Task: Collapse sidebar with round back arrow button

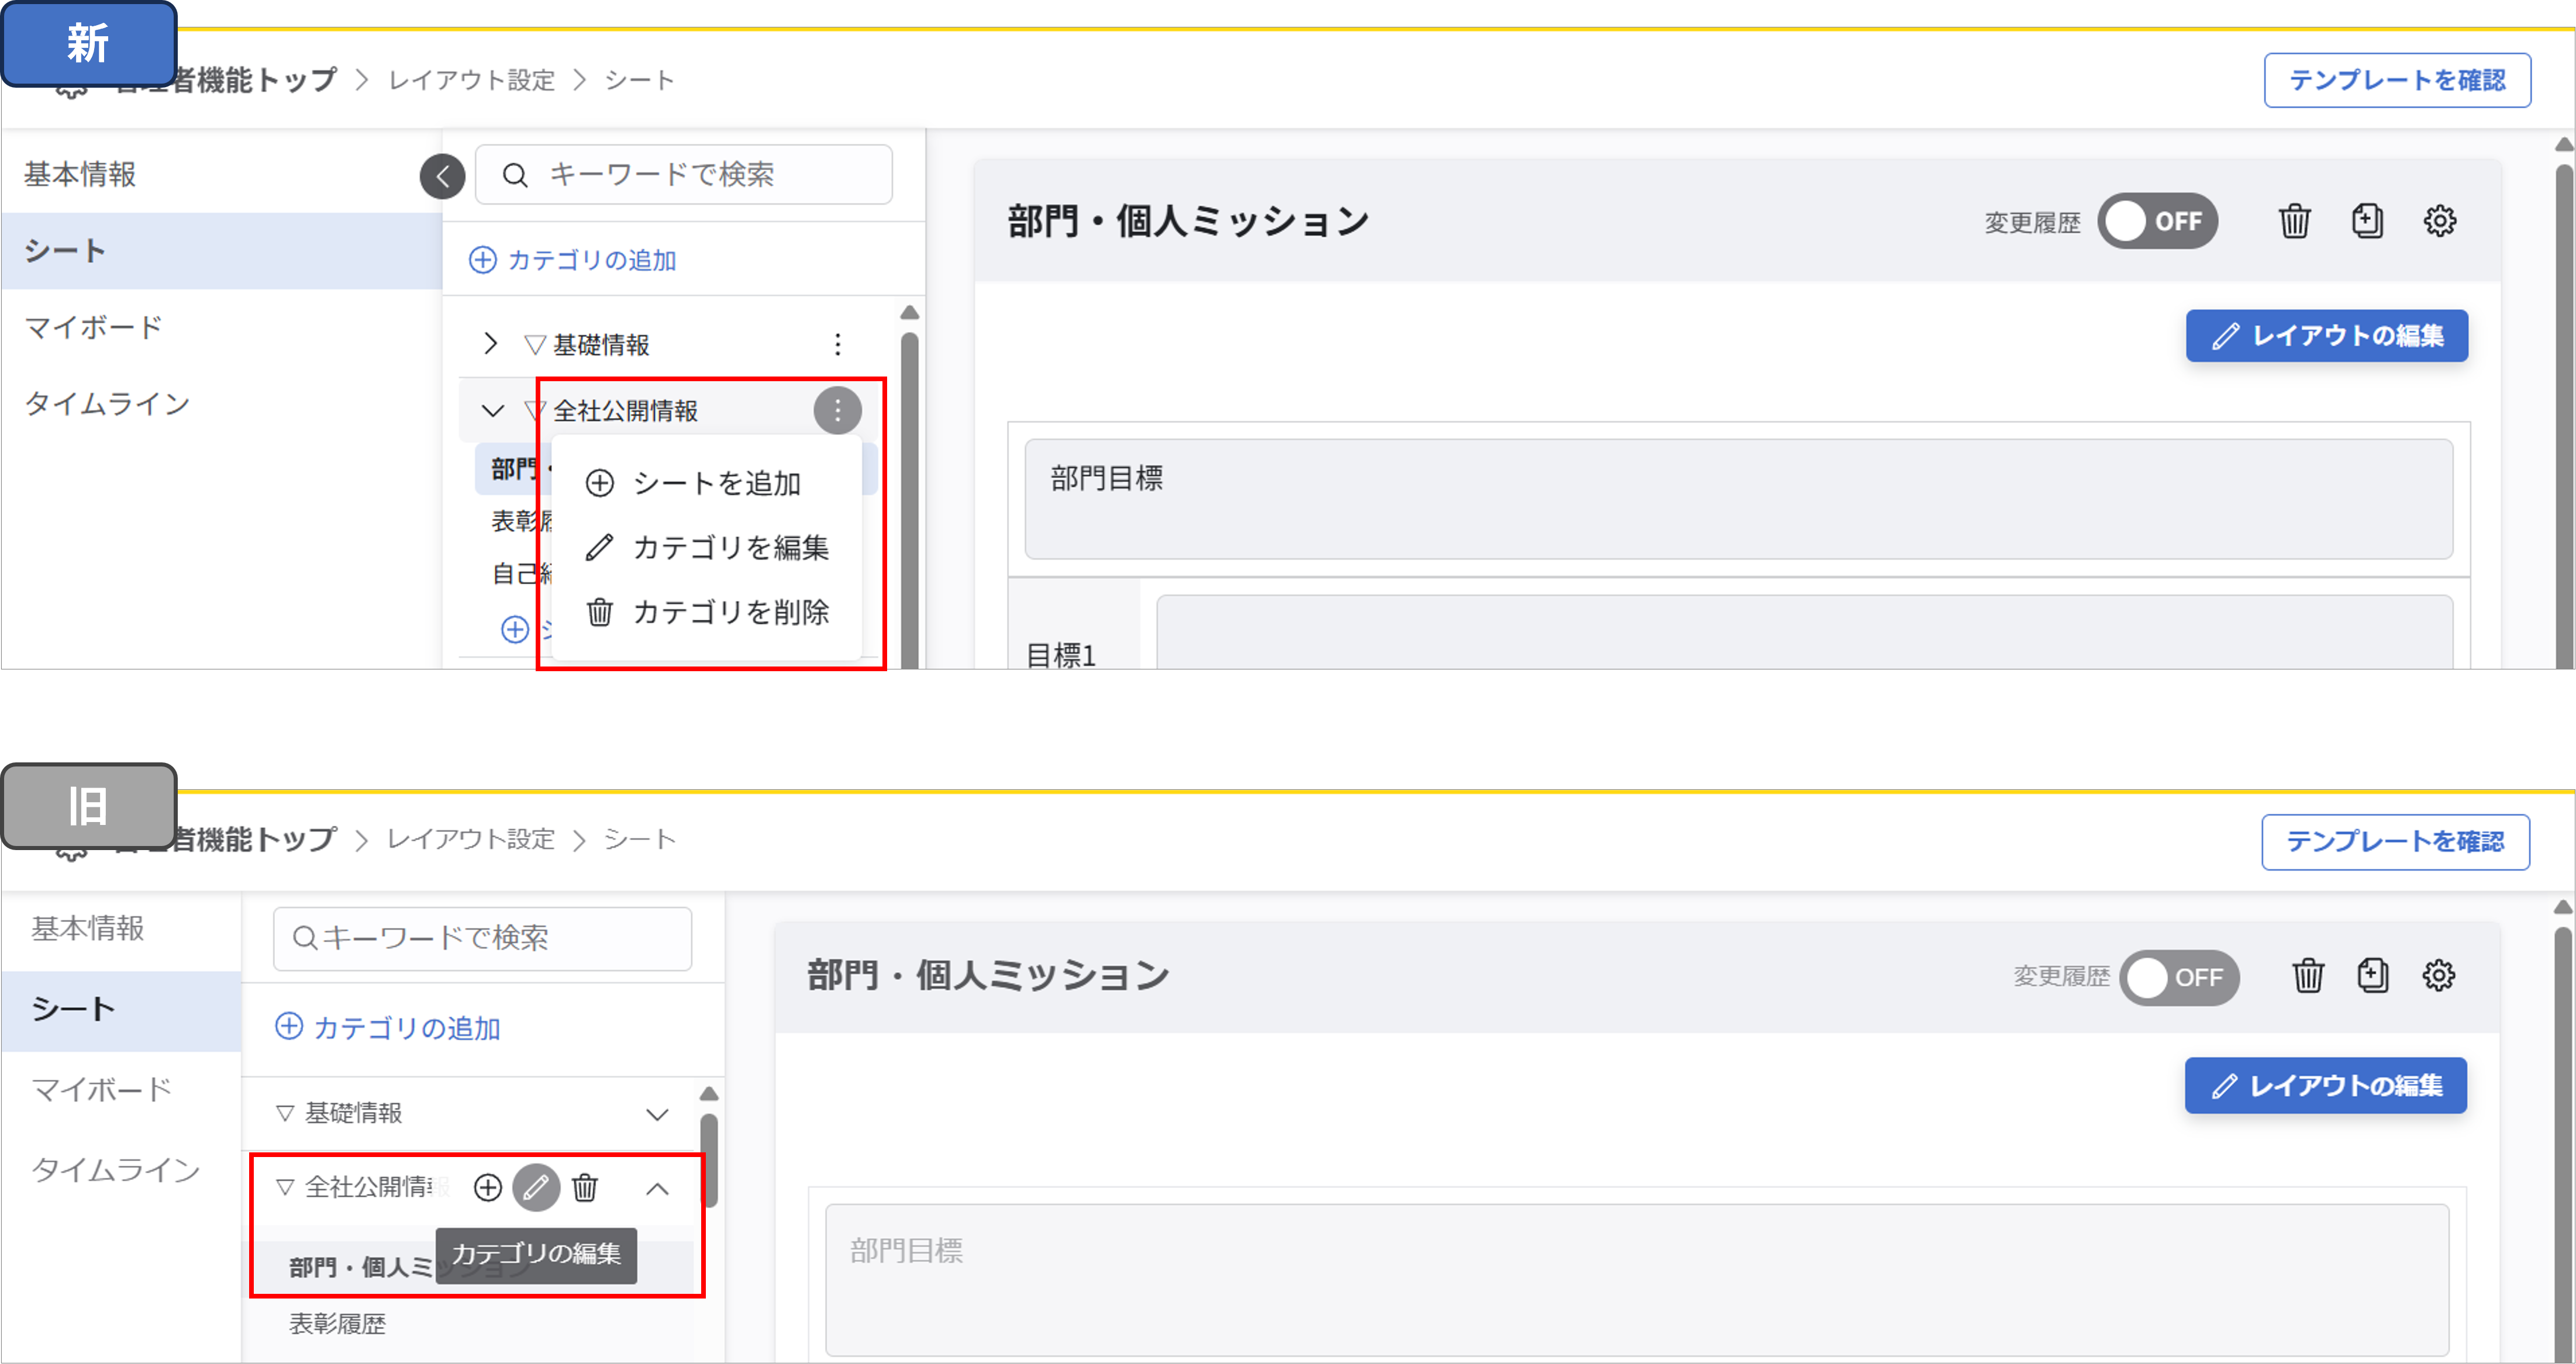Action: 442,177
